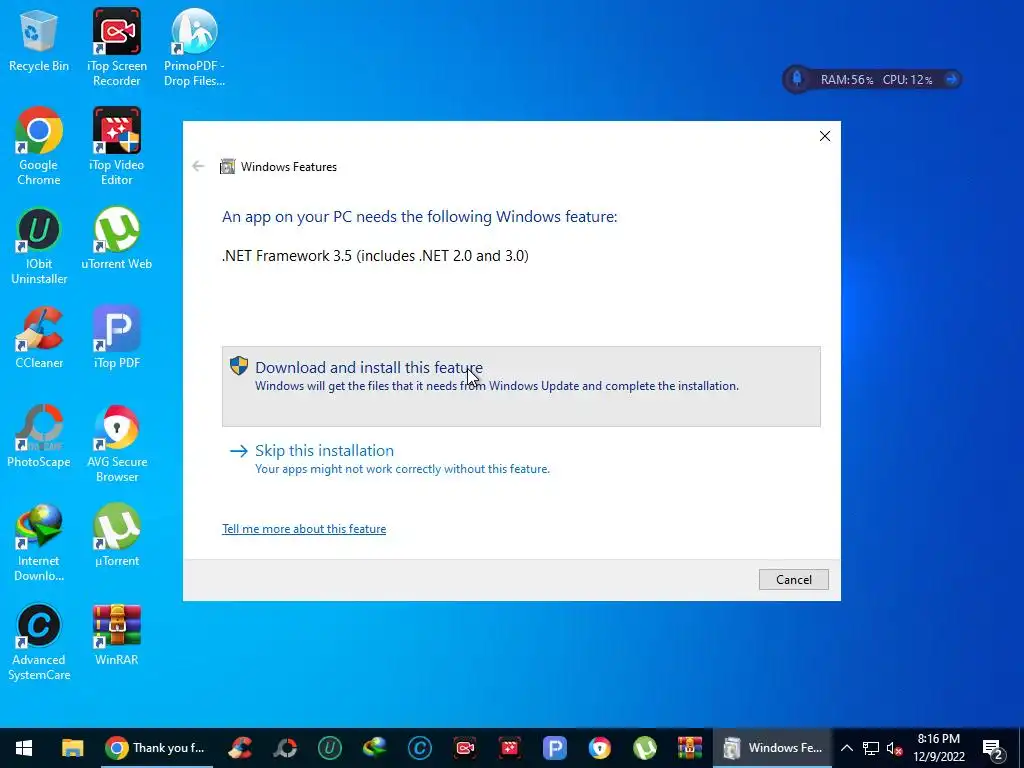Viewport: 1024px width, 768px height.
Task: Open the notification center icon
Action: (x=993, y=749)
